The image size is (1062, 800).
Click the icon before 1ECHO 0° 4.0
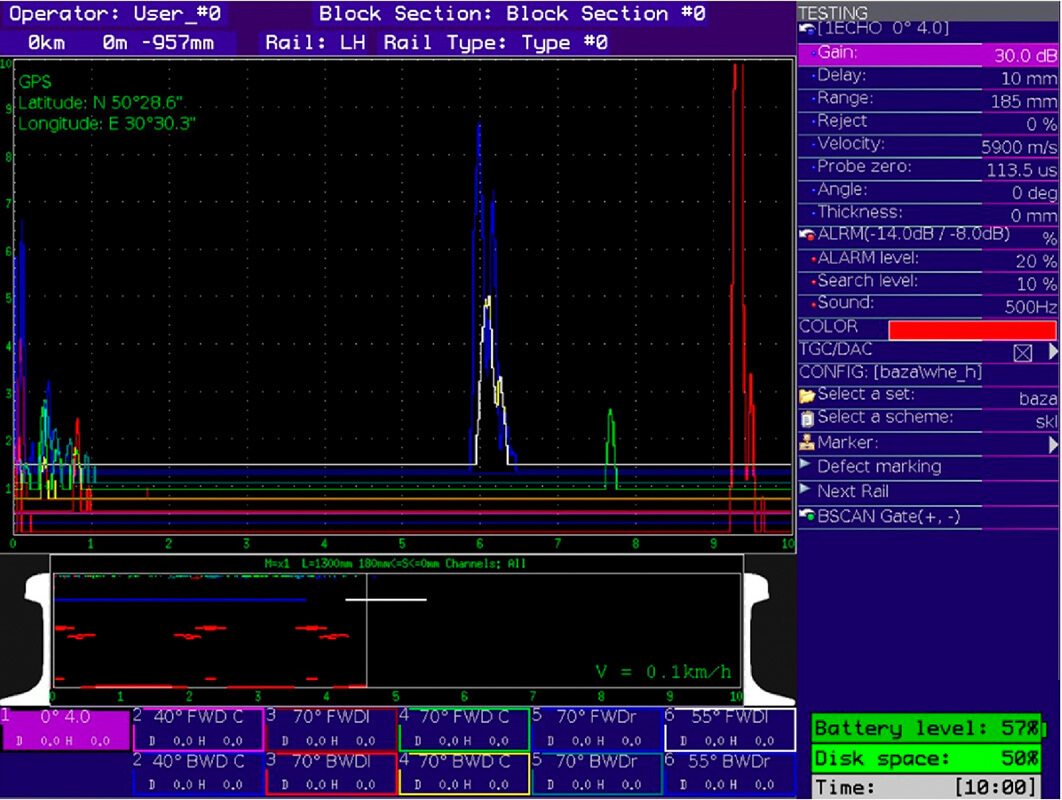(x=807, y=29)
